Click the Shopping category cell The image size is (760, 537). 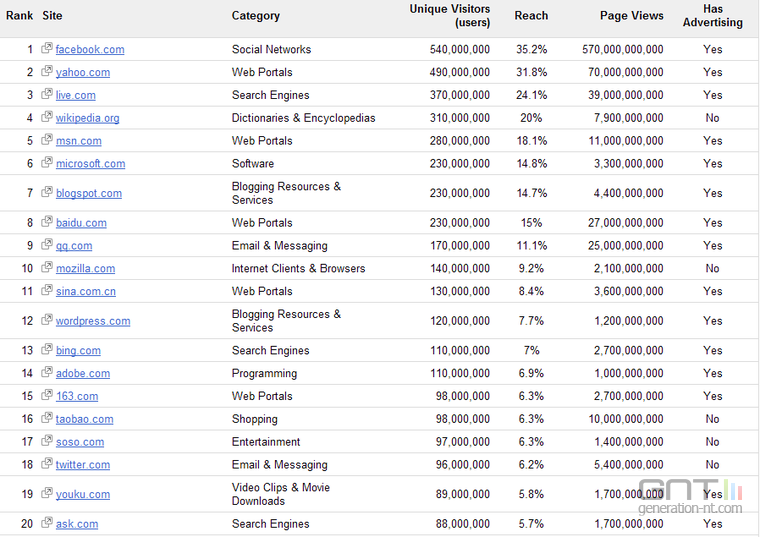pyautogui.click(x=254, y=419)
